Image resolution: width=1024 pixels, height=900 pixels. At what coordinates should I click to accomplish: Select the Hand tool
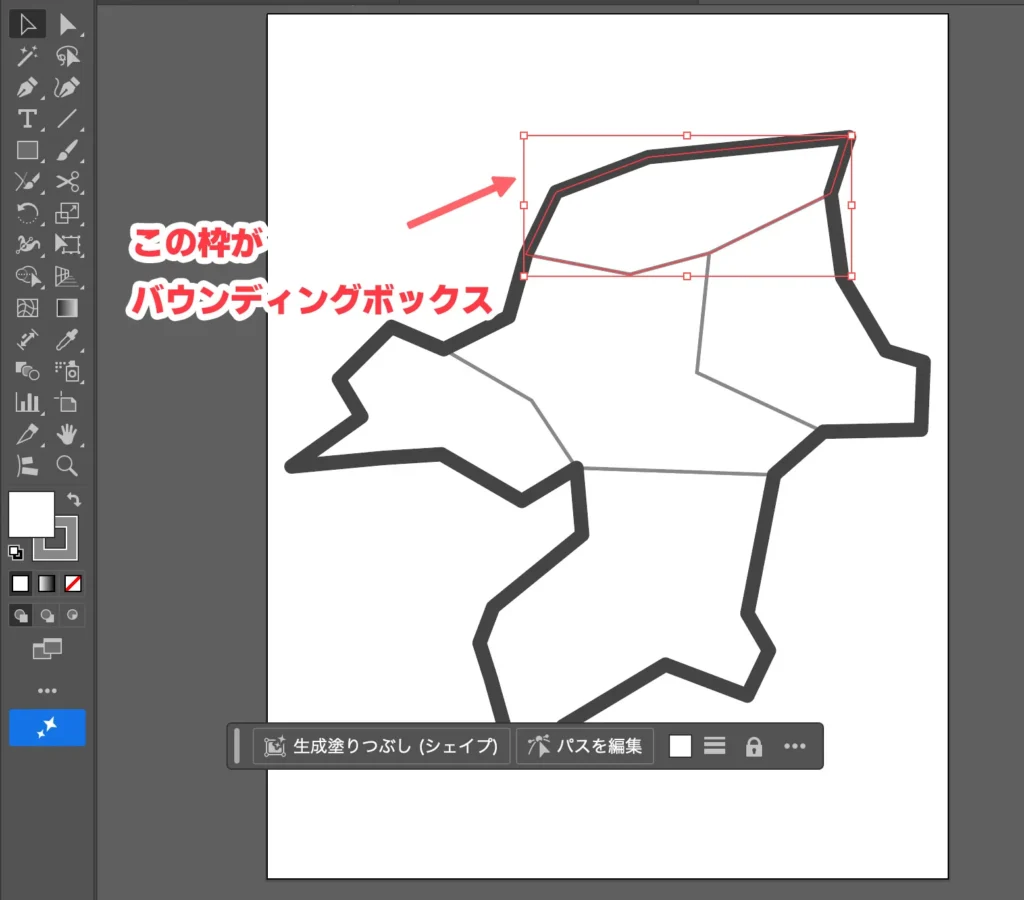tap(67, 434)
